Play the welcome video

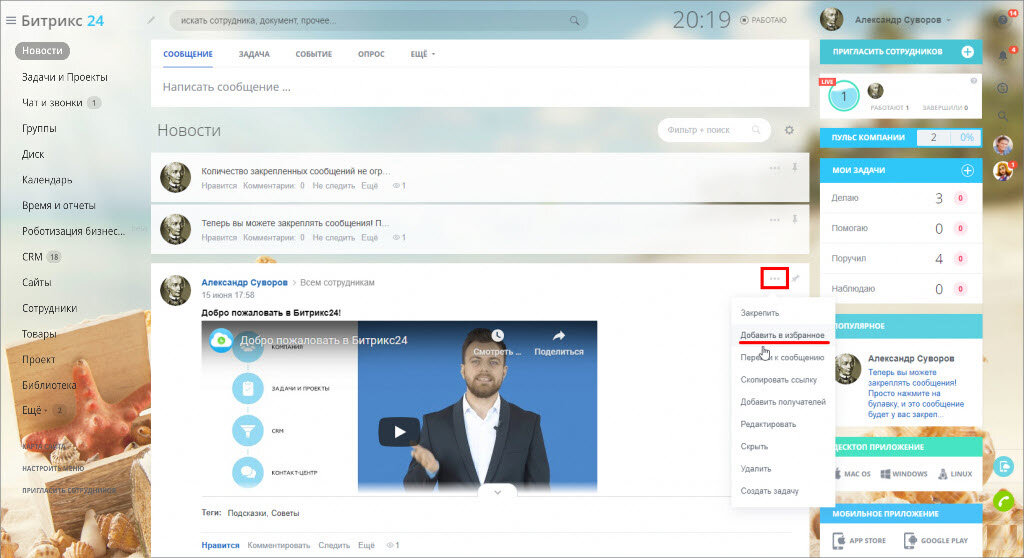pos(399,431)
